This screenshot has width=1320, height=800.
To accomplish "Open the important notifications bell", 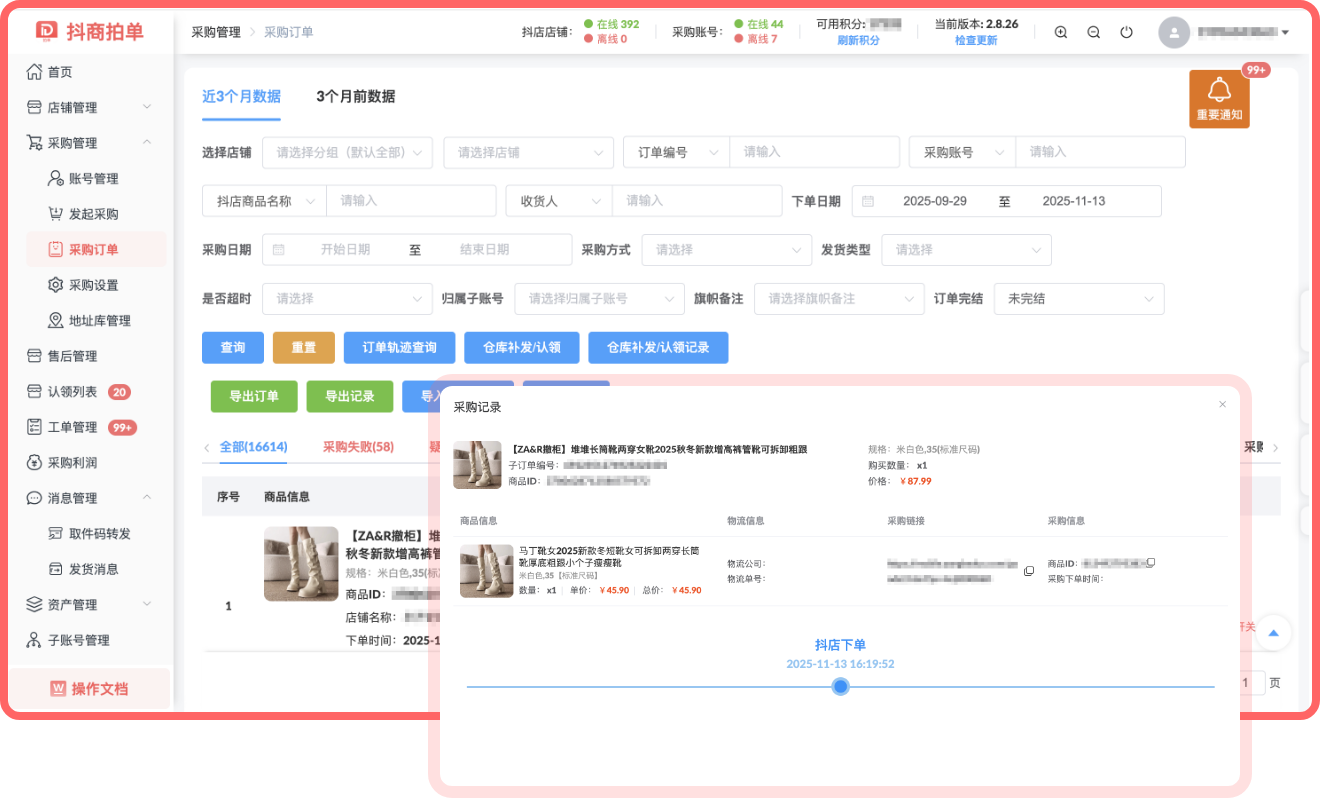I will click(x=1219, y=98).
